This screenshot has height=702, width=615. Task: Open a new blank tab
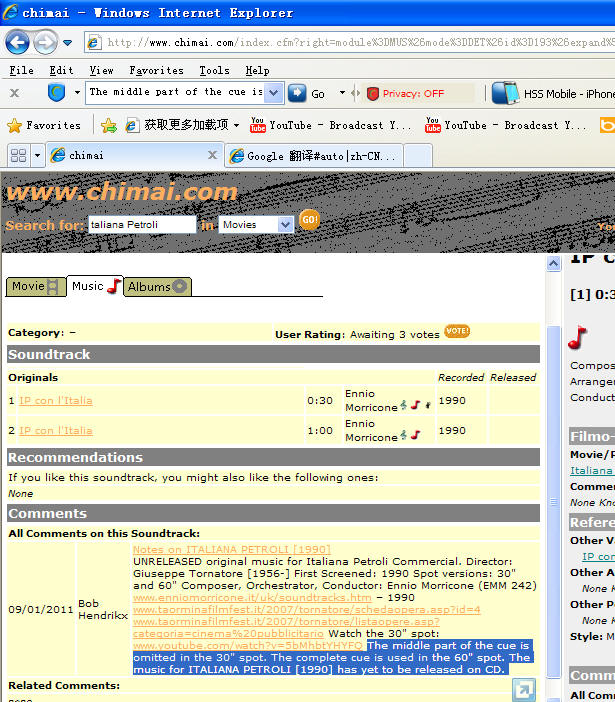click(x=419, y=156)
